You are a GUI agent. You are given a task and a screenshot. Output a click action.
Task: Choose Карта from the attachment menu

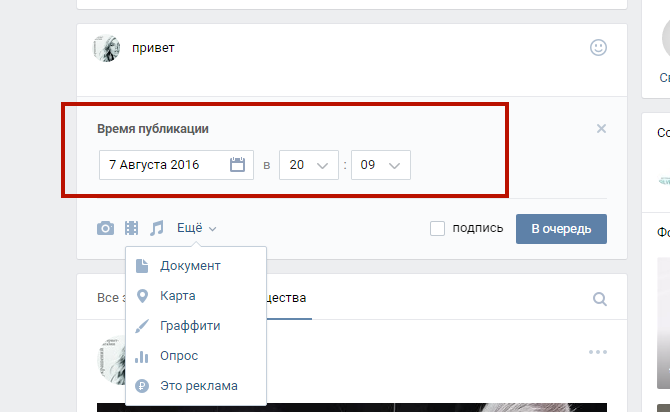(196, 296)
